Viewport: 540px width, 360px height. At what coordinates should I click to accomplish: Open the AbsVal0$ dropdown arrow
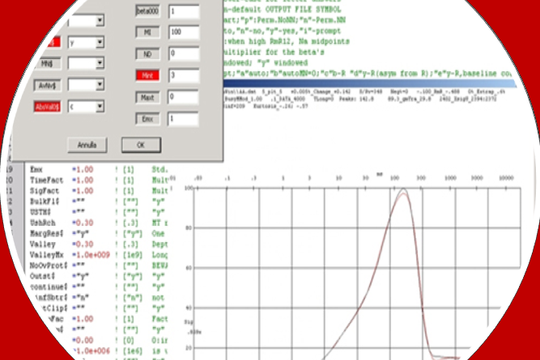pos(100,106)
